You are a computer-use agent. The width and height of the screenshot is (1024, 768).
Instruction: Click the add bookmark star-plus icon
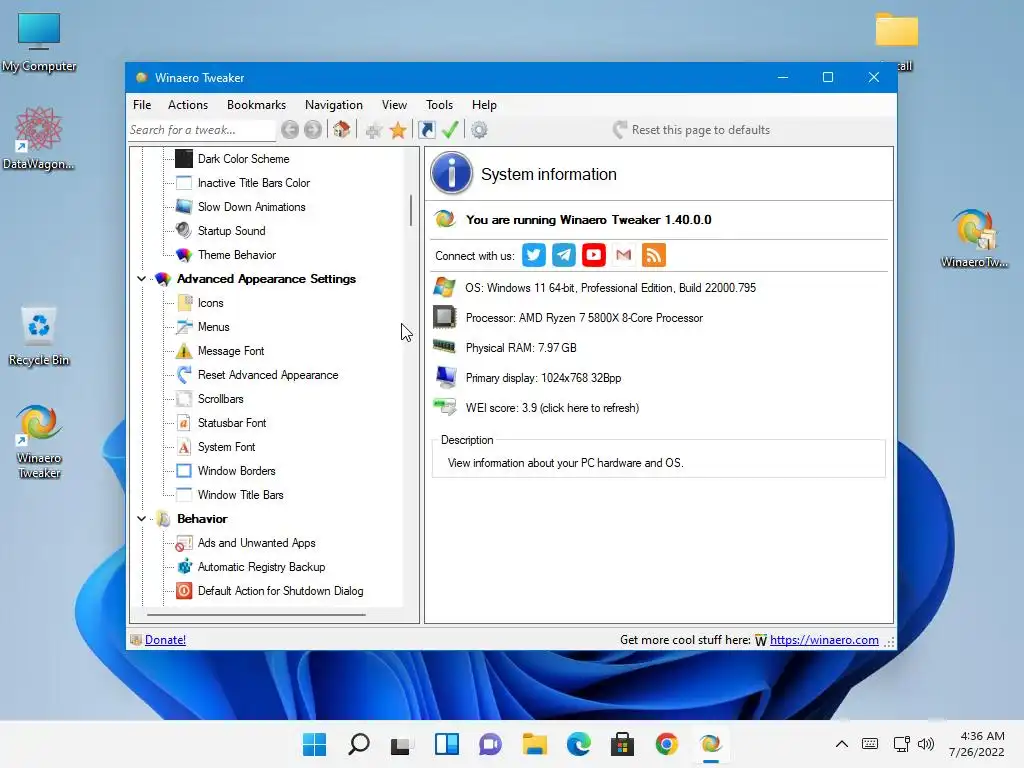[x=374, y=130]
